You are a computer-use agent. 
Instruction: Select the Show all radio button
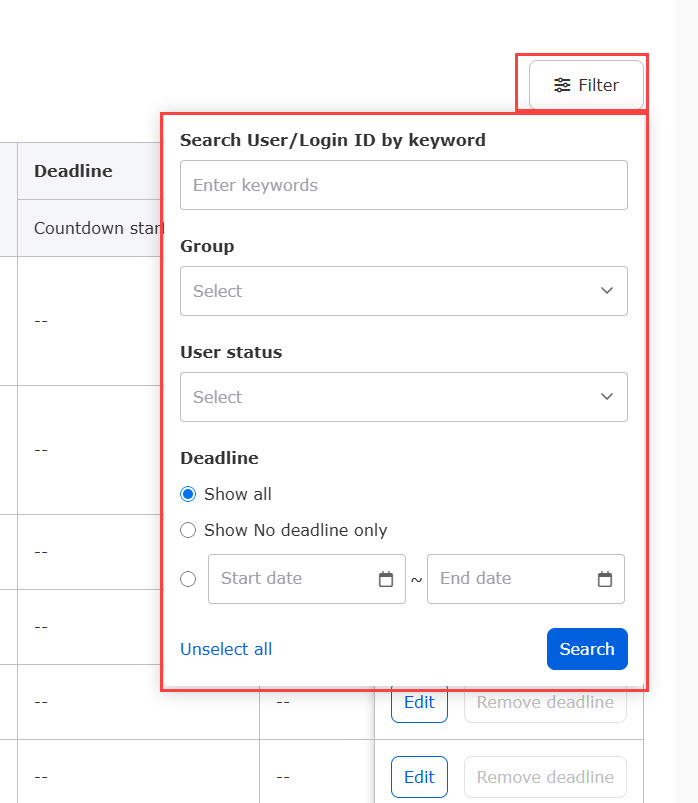188,494
